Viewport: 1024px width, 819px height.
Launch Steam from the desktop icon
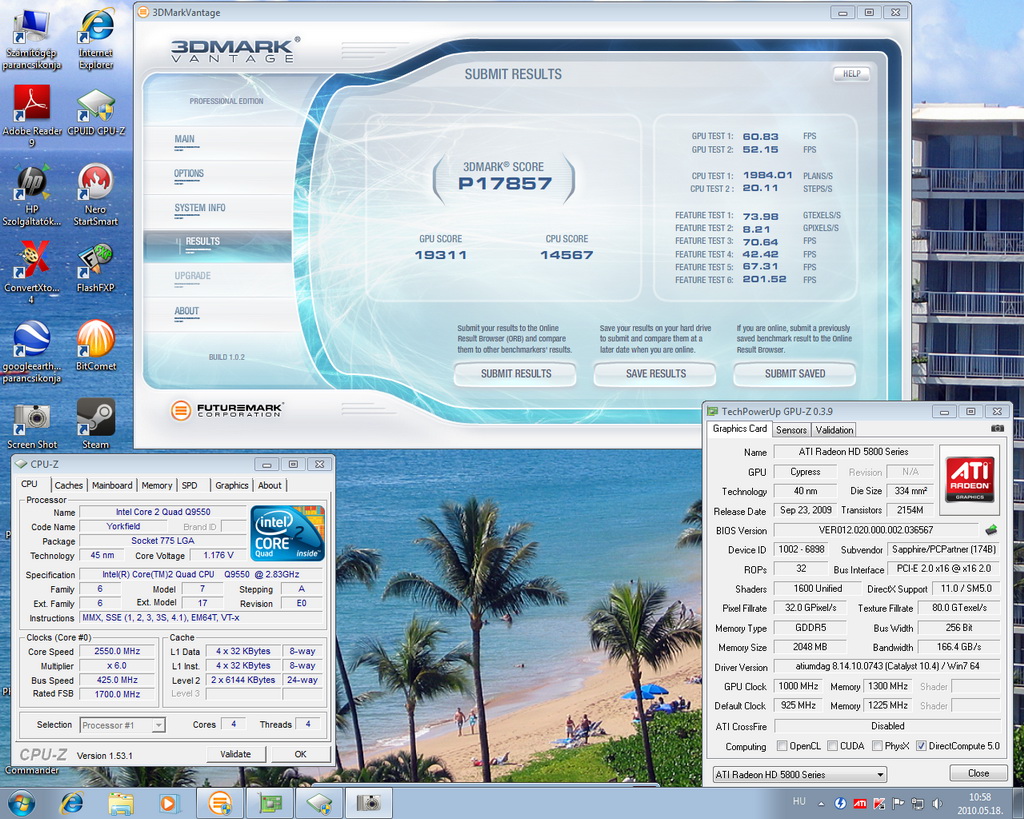(x=96, y=425)
